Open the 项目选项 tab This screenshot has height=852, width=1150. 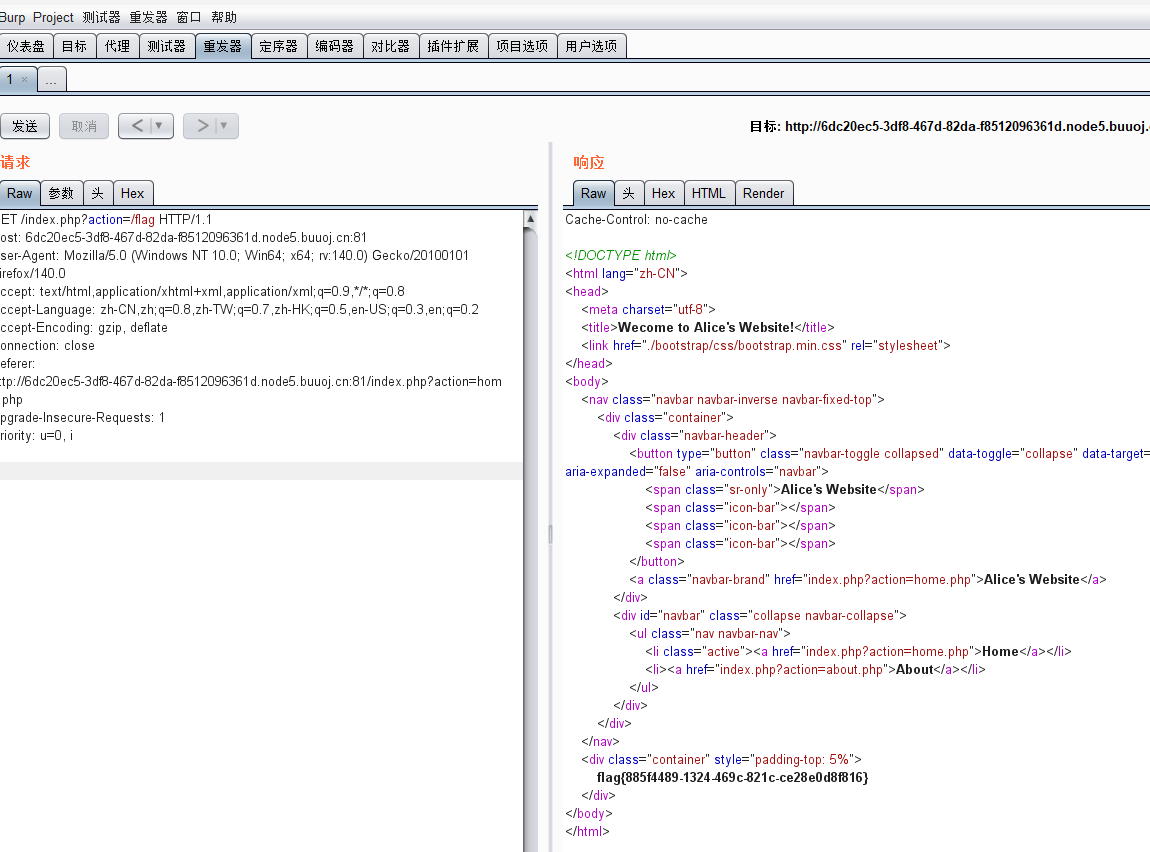[x=522, y=46]
